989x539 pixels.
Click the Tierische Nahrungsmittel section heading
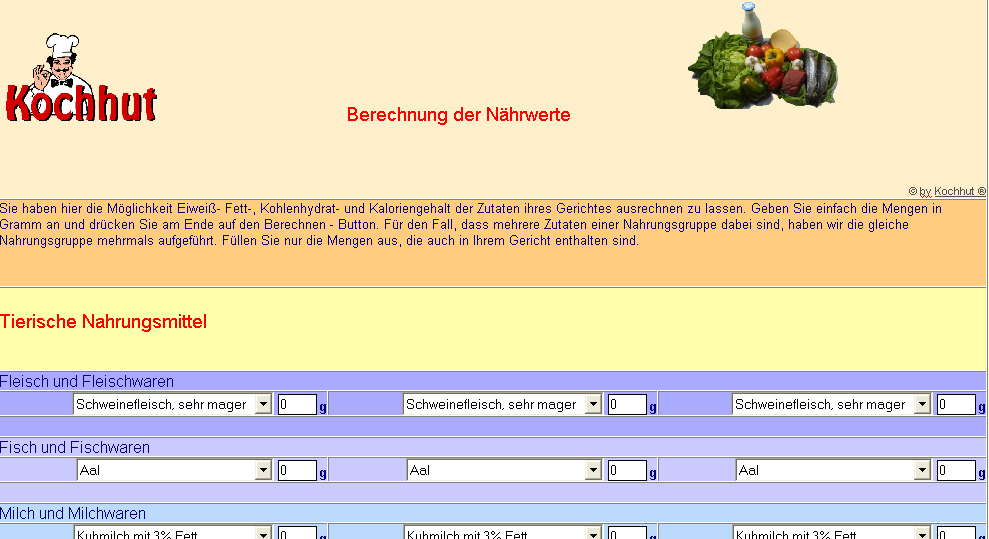pyautogui.click(x=103, y=322)
